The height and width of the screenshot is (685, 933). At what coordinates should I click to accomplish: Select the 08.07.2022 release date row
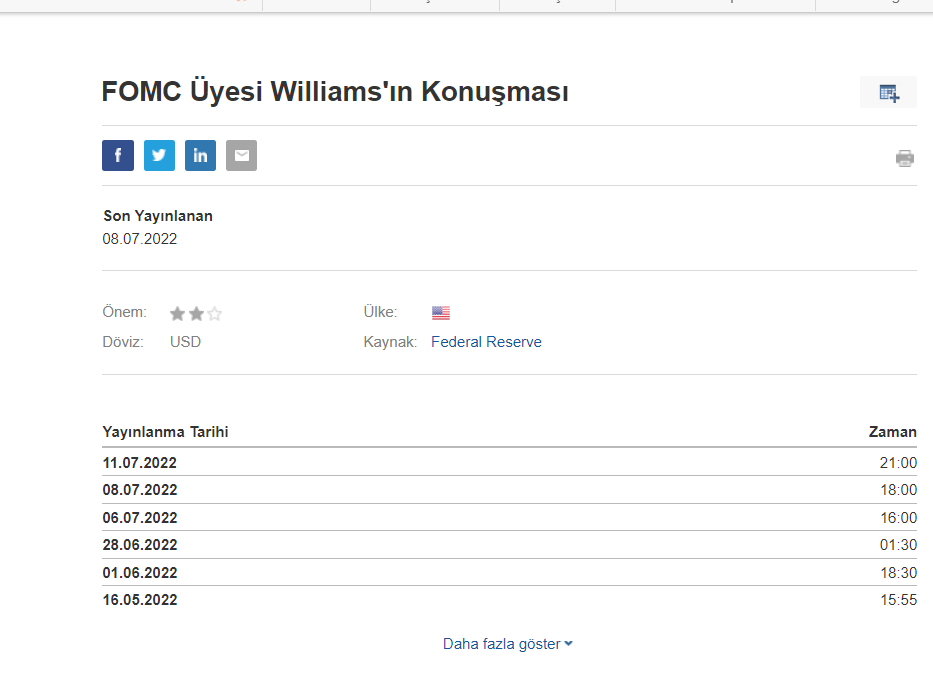(x=140, y=490)
